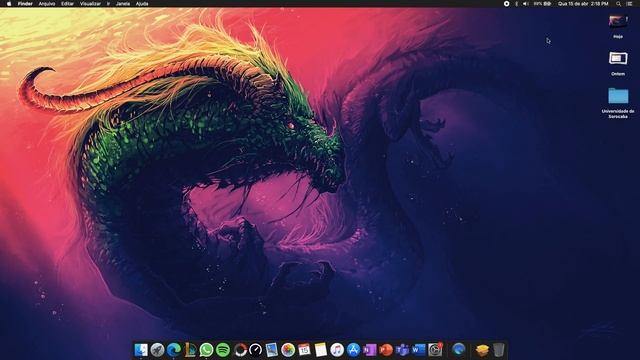
Task: Launch Microsoft Teams from Dock
Action: [402, 350]
